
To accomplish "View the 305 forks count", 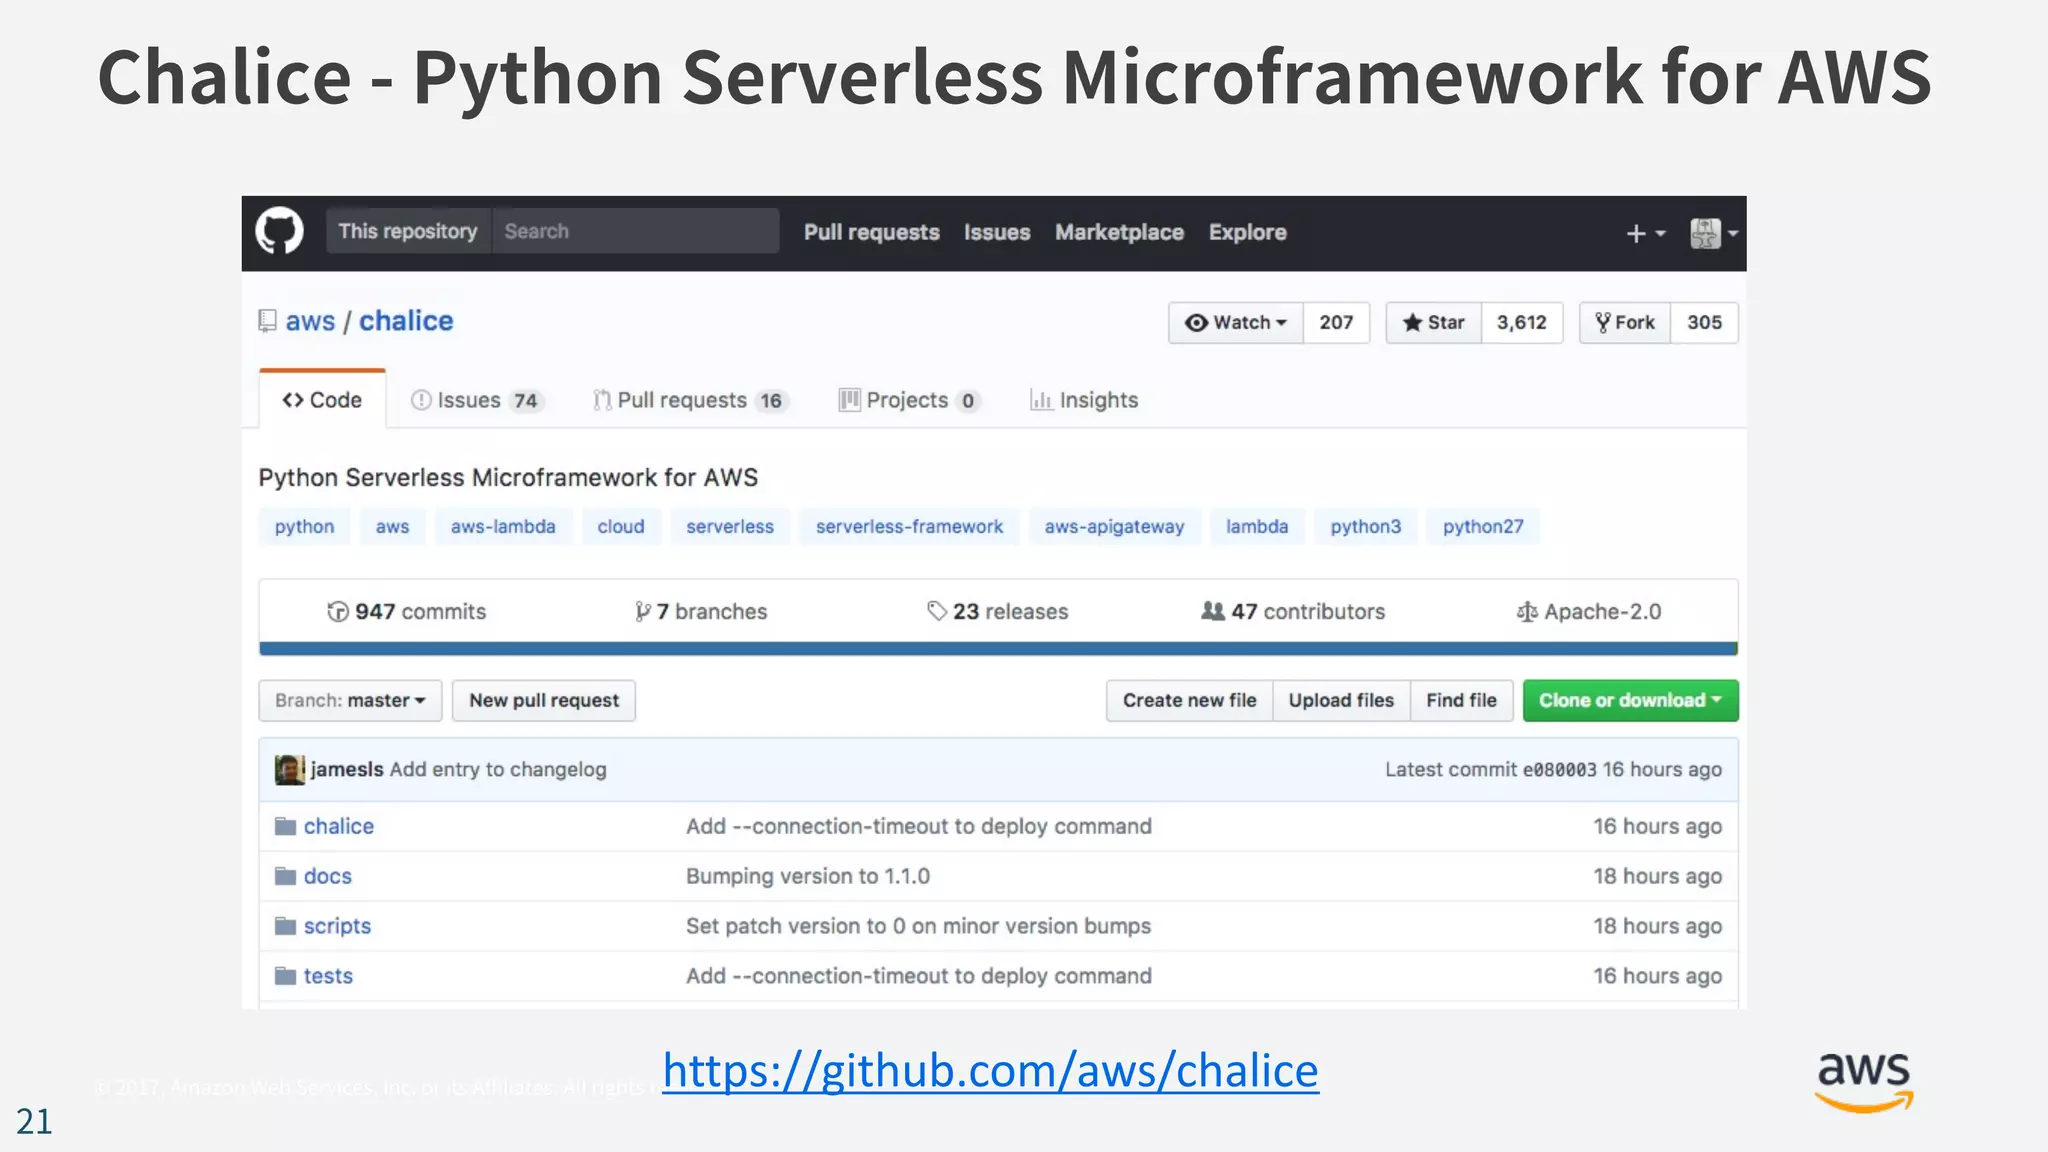I will 1705,323.
